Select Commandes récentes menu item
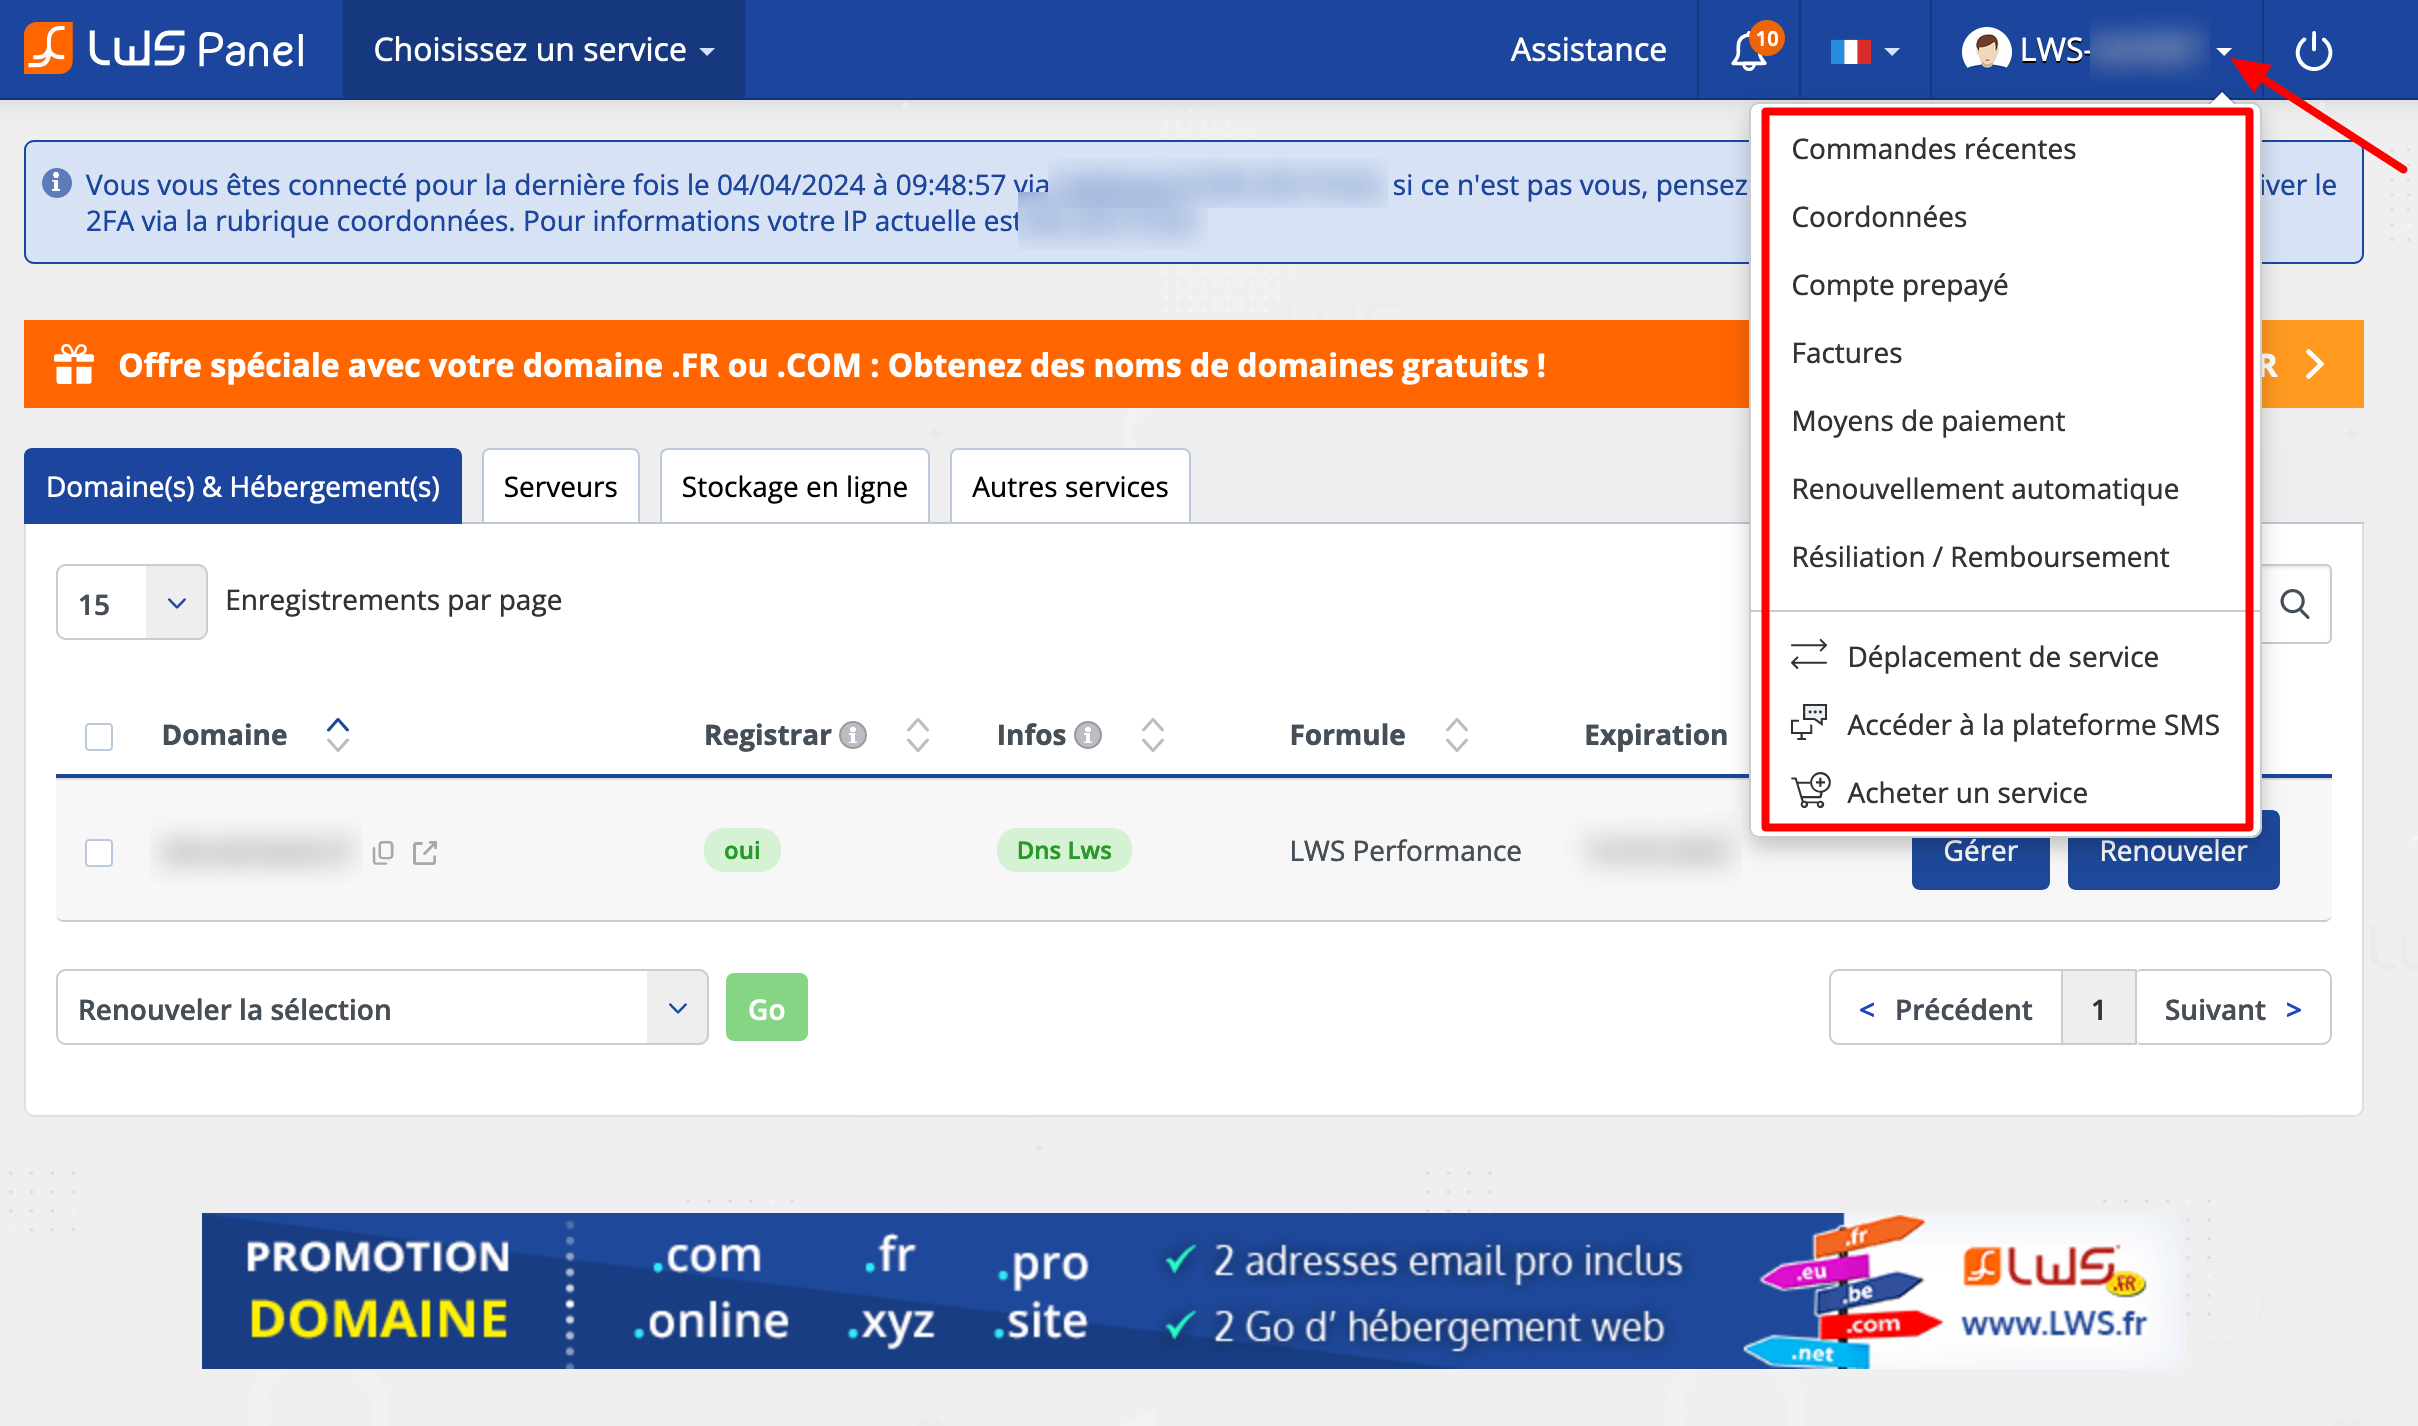Viewport: 2418px width, 1426px height. [1933, 149]
